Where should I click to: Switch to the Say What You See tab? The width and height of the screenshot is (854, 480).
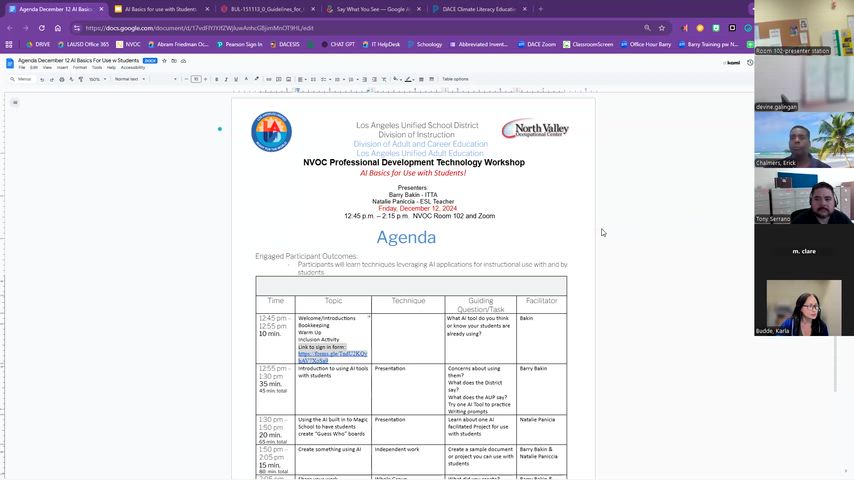coord(374,9)
